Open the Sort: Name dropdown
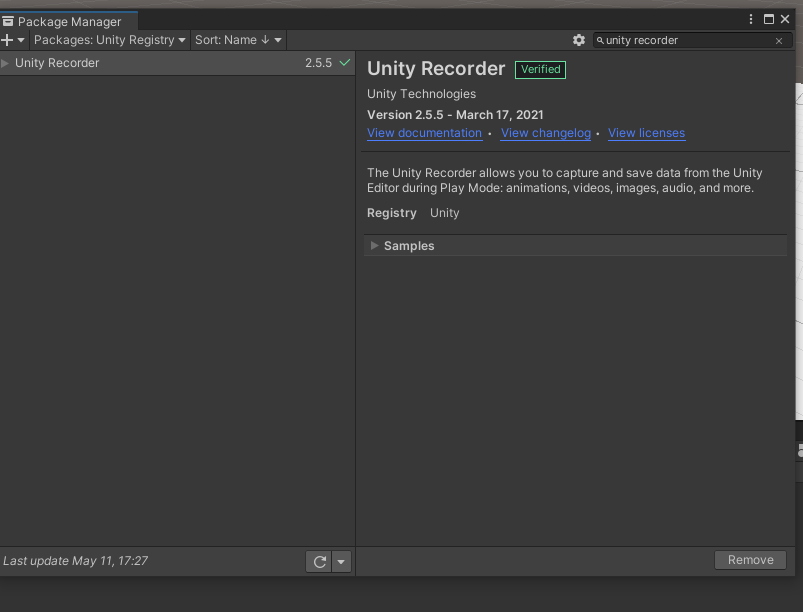This screenshot has height=612, width=803. click(238, 40)
